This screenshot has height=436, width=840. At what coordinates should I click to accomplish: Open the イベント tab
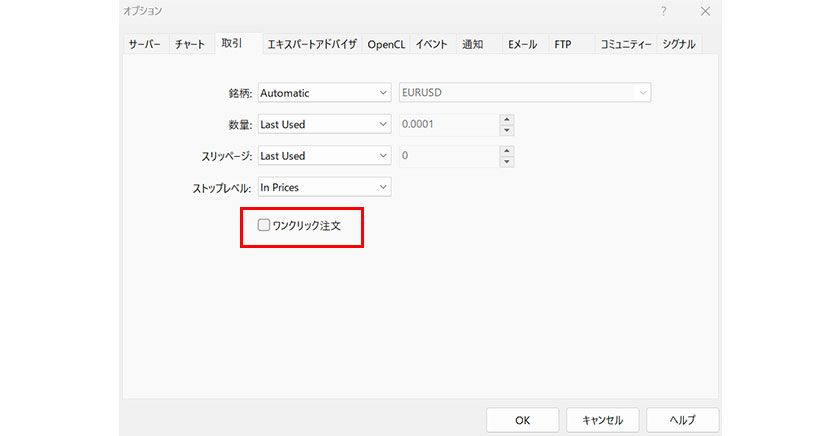[431, 45]
